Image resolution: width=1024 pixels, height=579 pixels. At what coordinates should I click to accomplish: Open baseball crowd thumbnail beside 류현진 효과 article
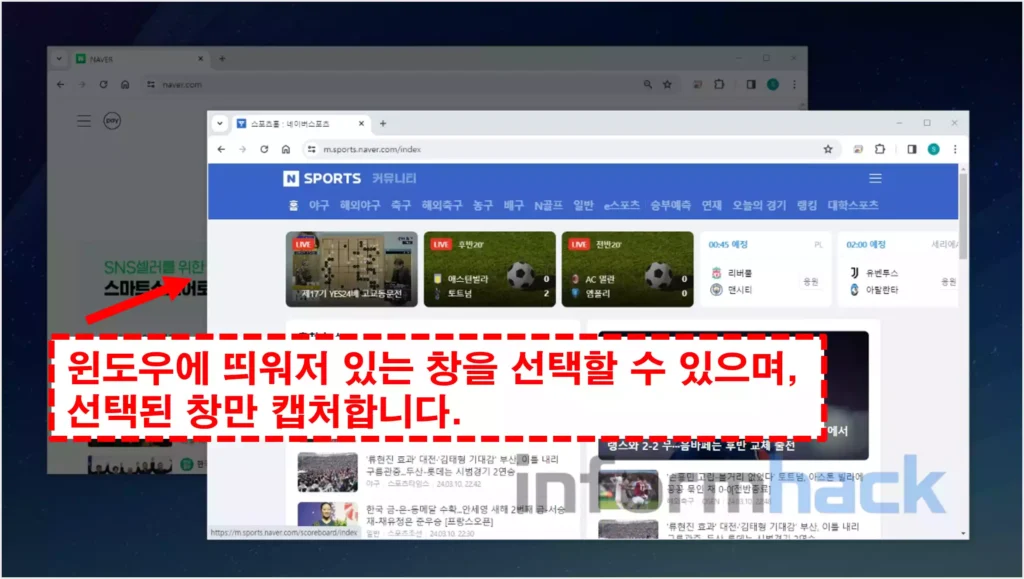coord(327,471)
